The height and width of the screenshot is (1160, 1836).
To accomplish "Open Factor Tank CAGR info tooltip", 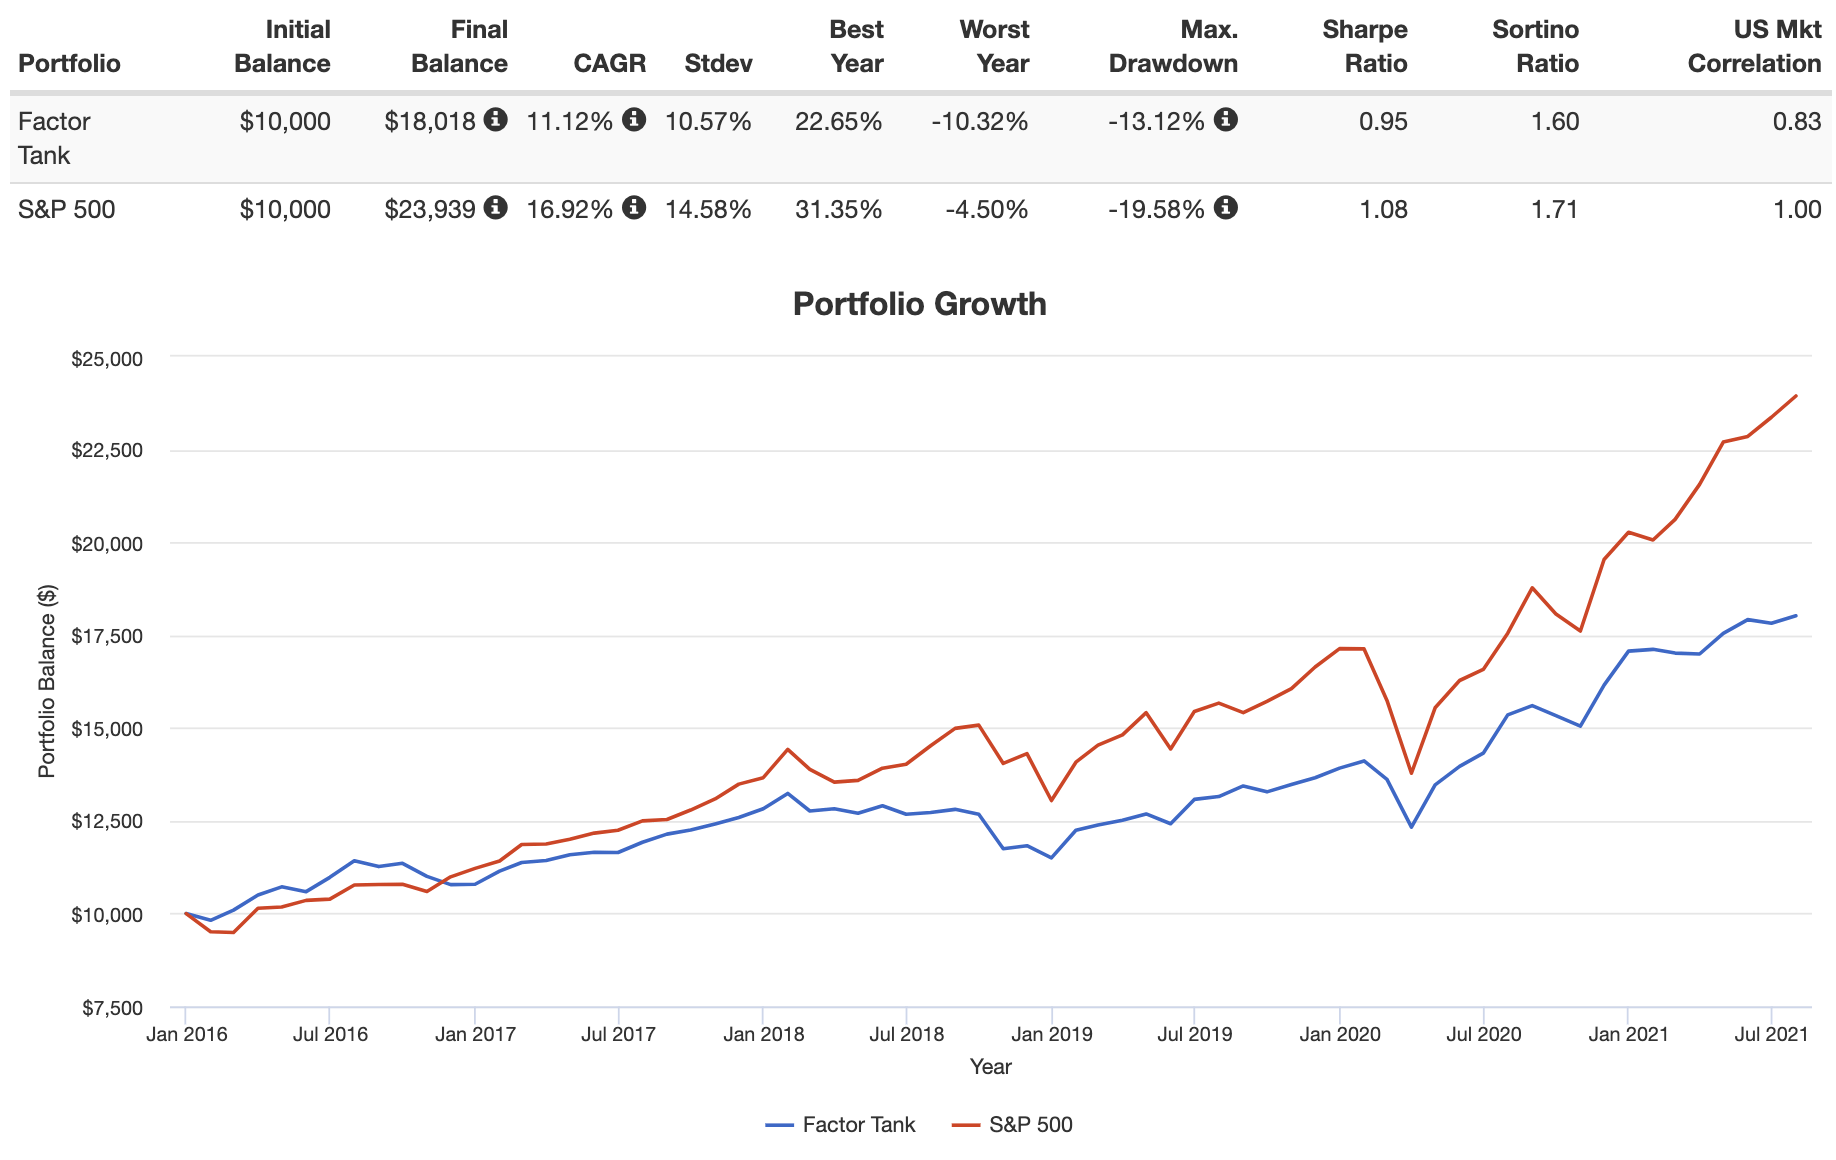I will coord(633,121).
